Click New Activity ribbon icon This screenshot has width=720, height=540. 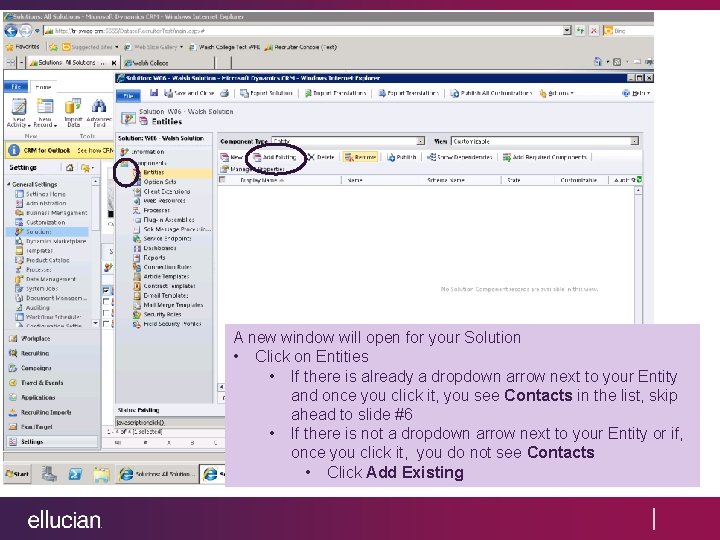(19, 112)
